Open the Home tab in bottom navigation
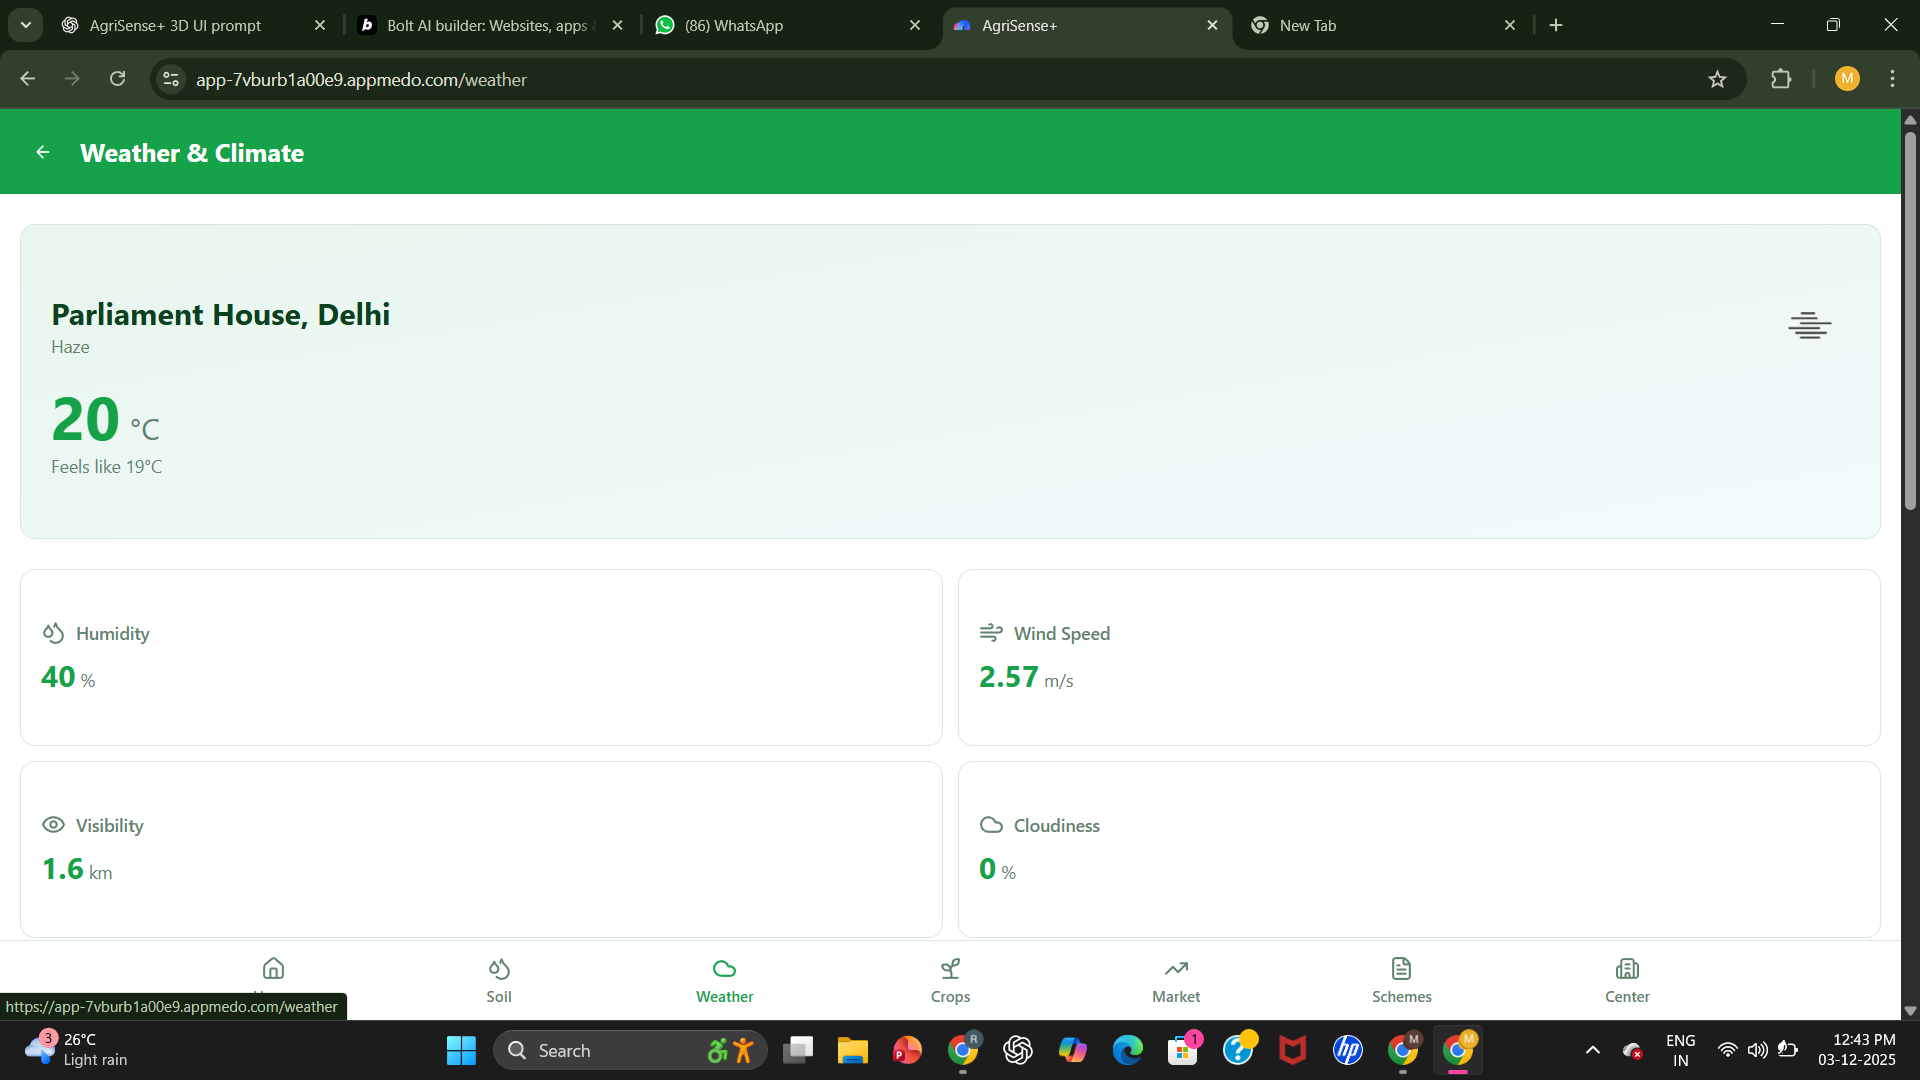The width and height of the screenshot is (1920, 1080). (x=273, y=969)
